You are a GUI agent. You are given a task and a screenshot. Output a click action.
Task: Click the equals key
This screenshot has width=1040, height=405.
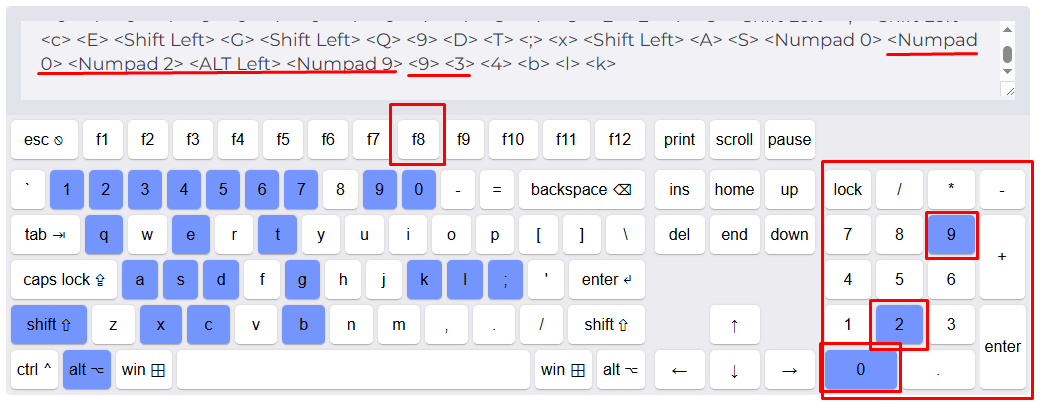497,190
